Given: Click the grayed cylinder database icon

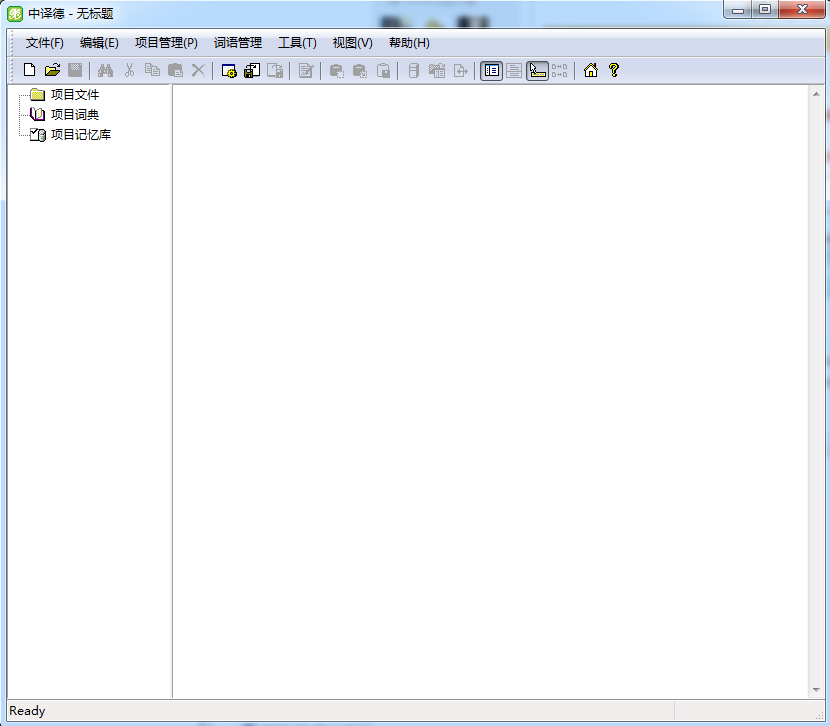Looking at the screenshot, I should 414,70.
